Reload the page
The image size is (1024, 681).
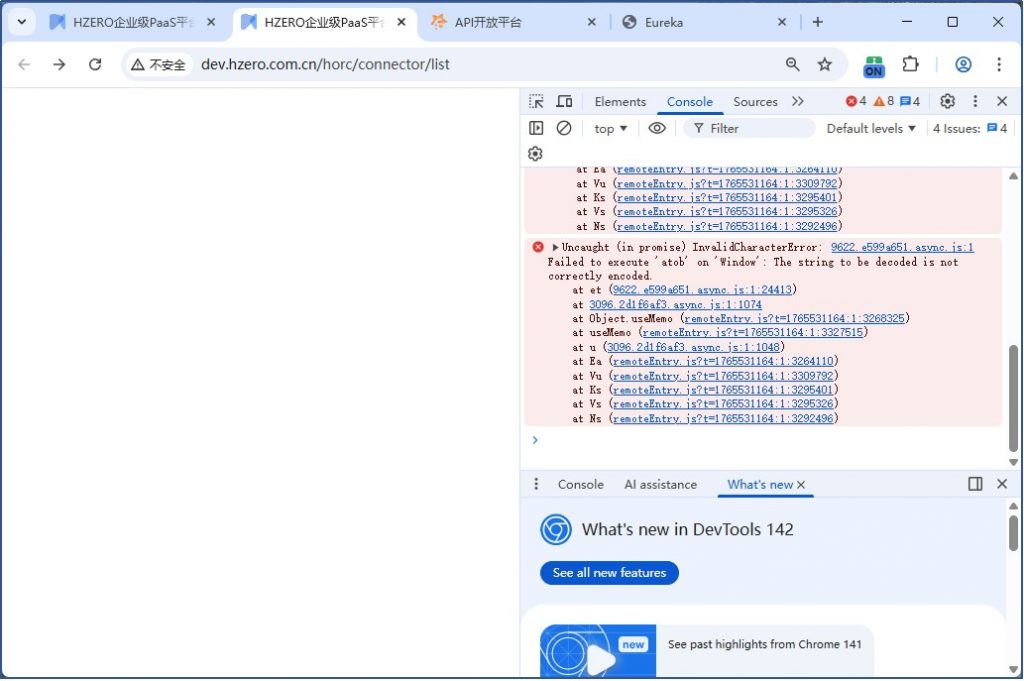coord(95,64)
